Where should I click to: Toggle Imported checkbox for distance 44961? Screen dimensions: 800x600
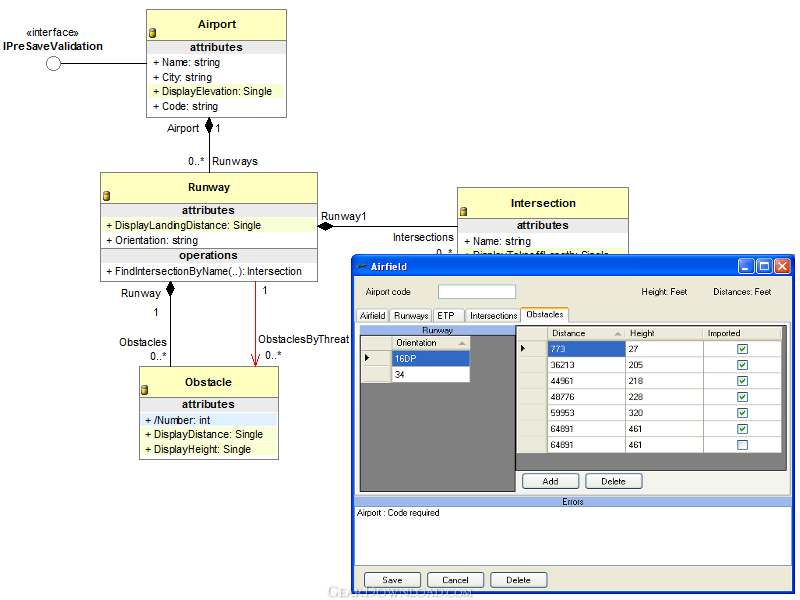click(x=742, y=381)
